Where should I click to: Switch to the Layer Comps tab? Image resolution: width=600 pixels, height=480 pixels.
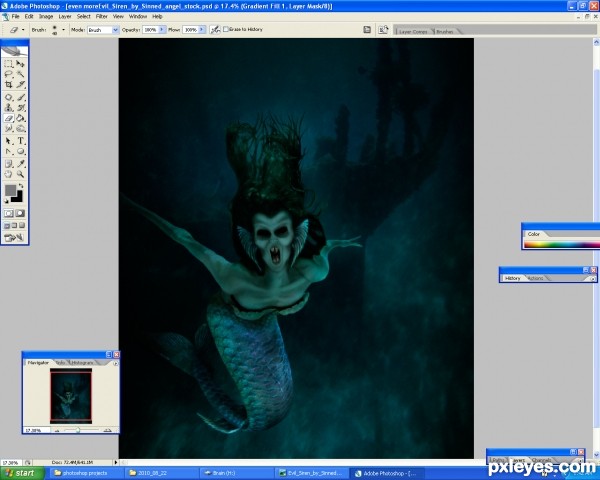(x=413, y=32)
